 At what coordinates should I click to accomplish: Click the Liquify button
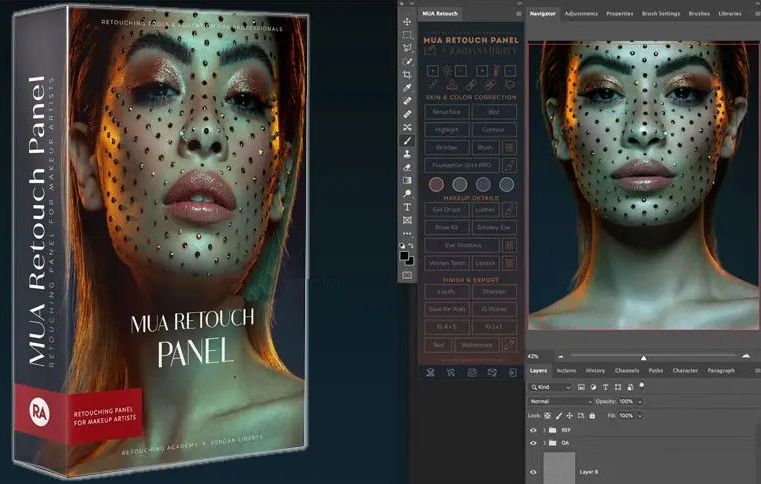pyautogui.click(x=447, y=291)
